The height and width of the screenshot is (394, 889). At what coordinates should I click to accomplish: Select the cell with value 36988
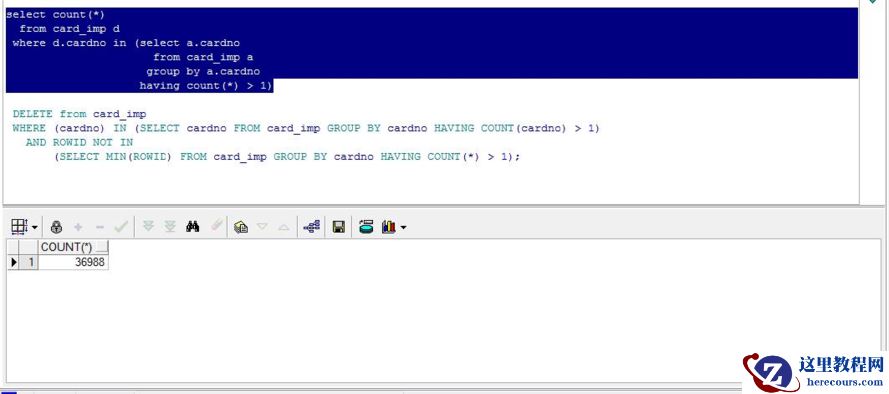click(x=73, y=262)
